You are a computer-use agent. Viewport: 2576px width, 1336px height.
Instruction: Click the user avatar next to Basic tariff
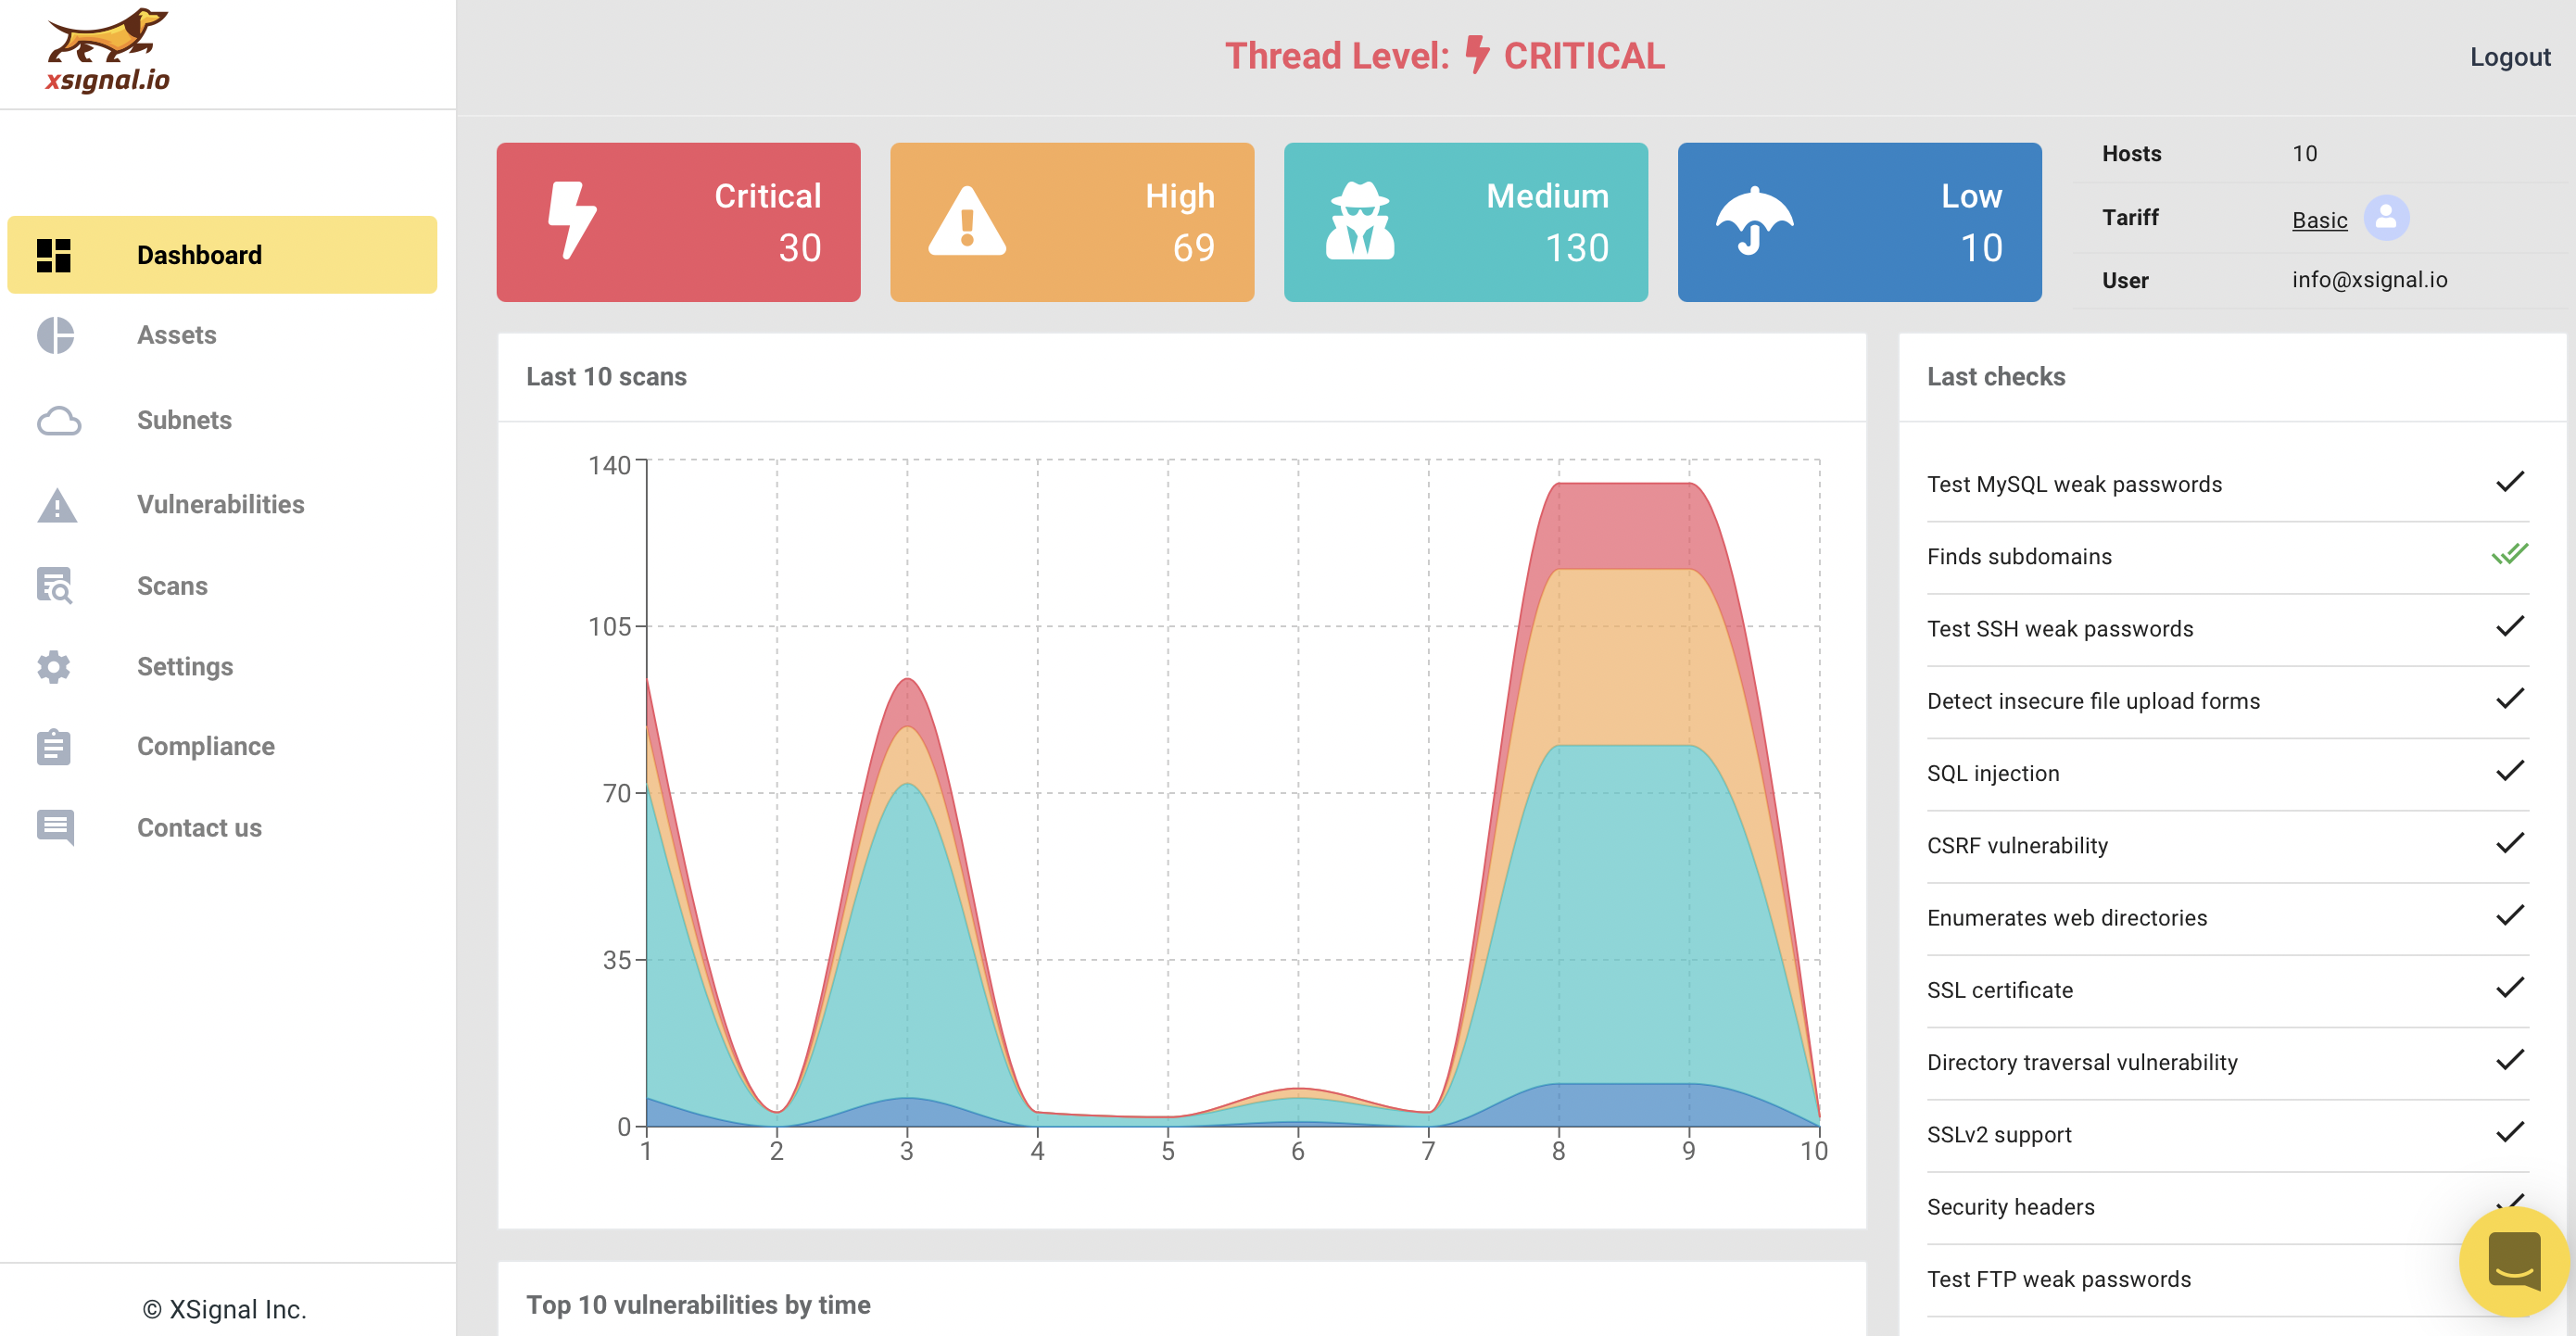coord(2386,217)
